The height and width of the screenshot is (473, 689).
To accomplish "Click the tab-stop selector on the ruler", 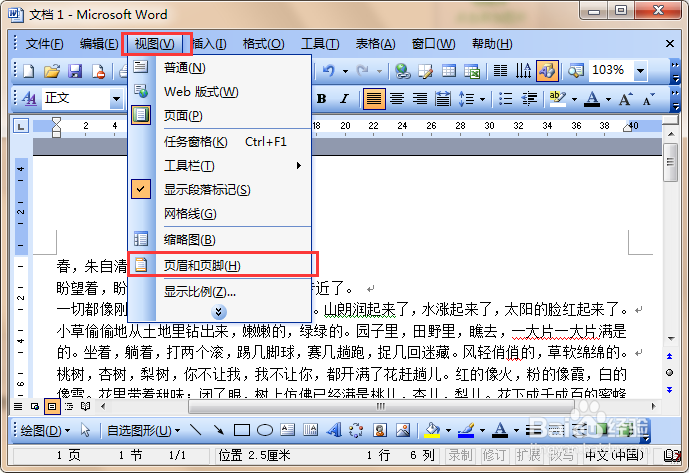I will 21,127.
